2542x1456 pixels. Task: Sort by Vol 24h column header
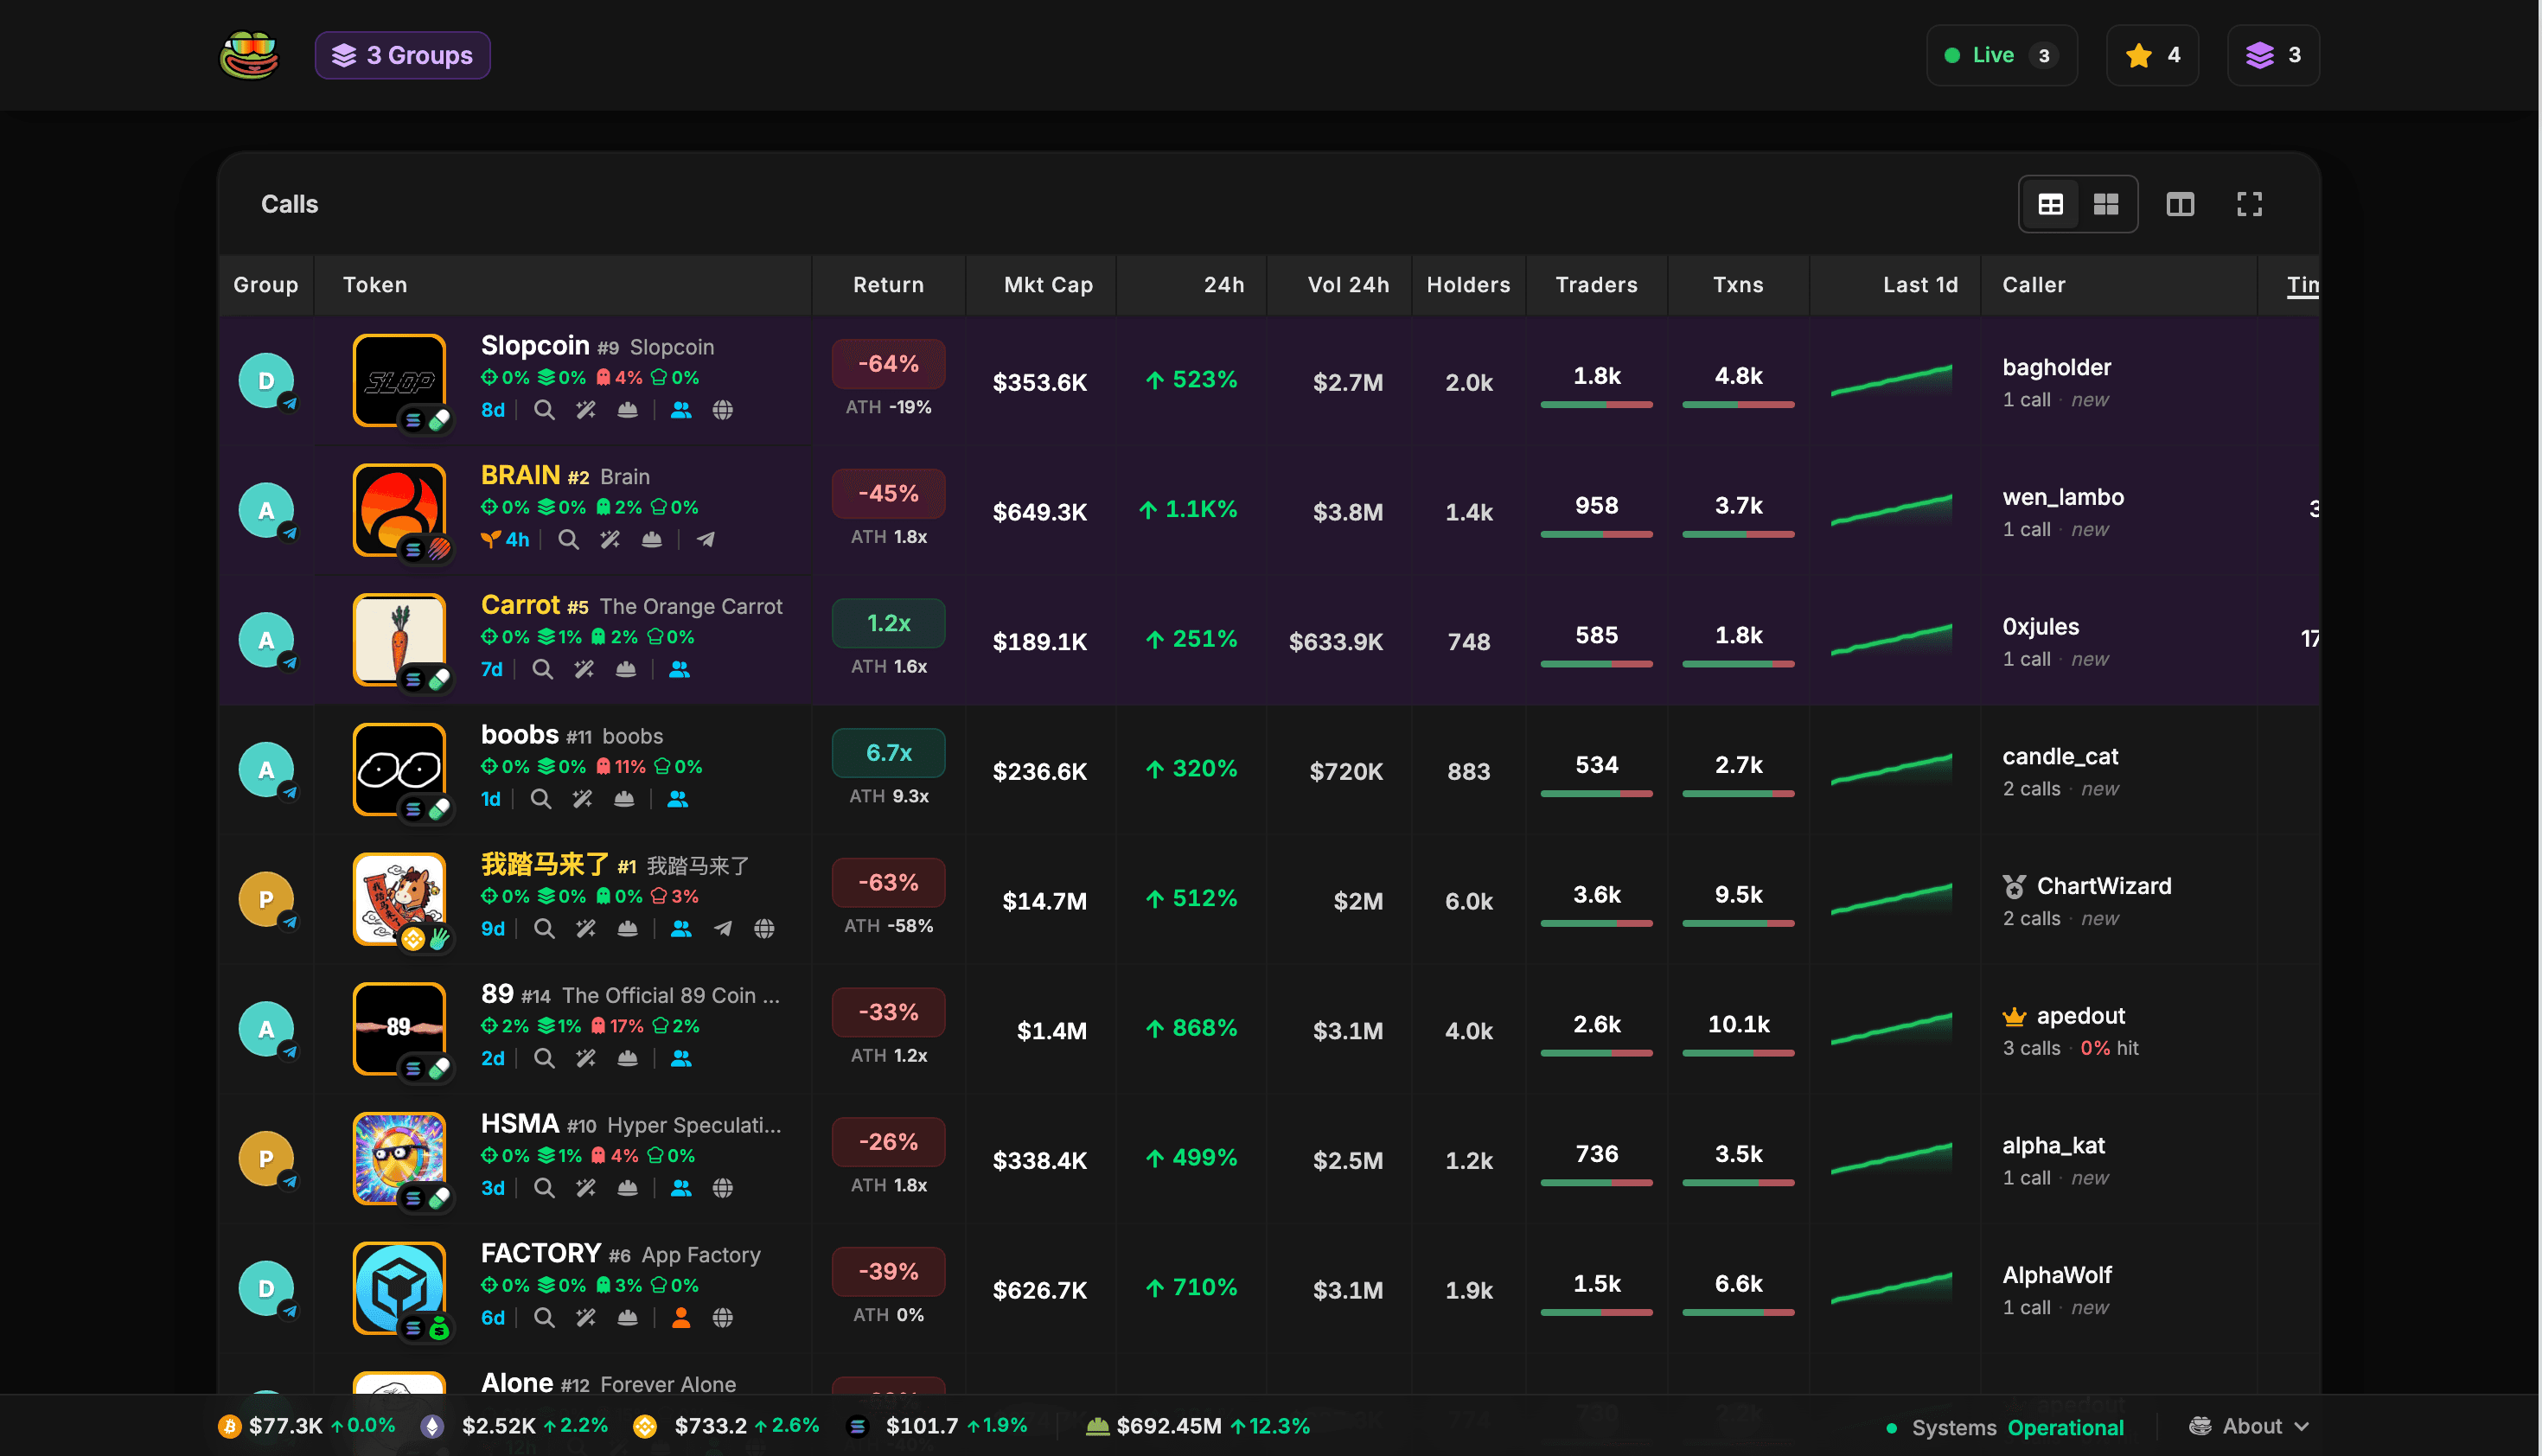(1348, 285)
